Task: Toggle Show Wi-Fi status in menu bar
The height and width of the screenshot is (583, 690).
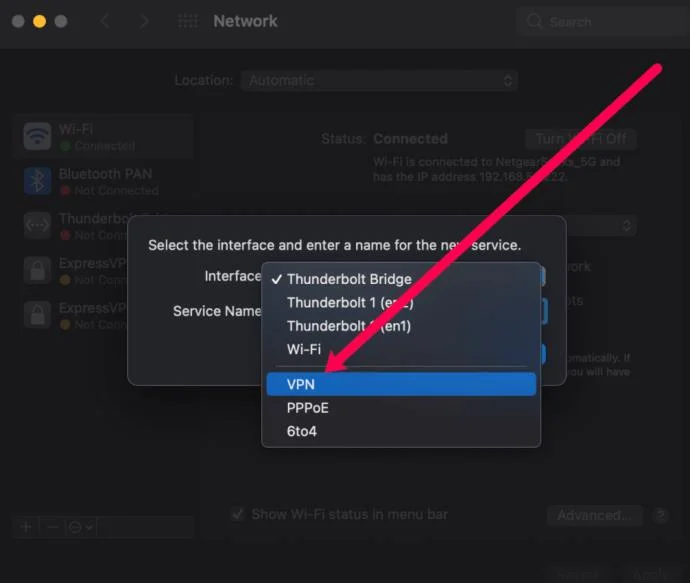Action: pyautogui.click(x=238, y=514)
